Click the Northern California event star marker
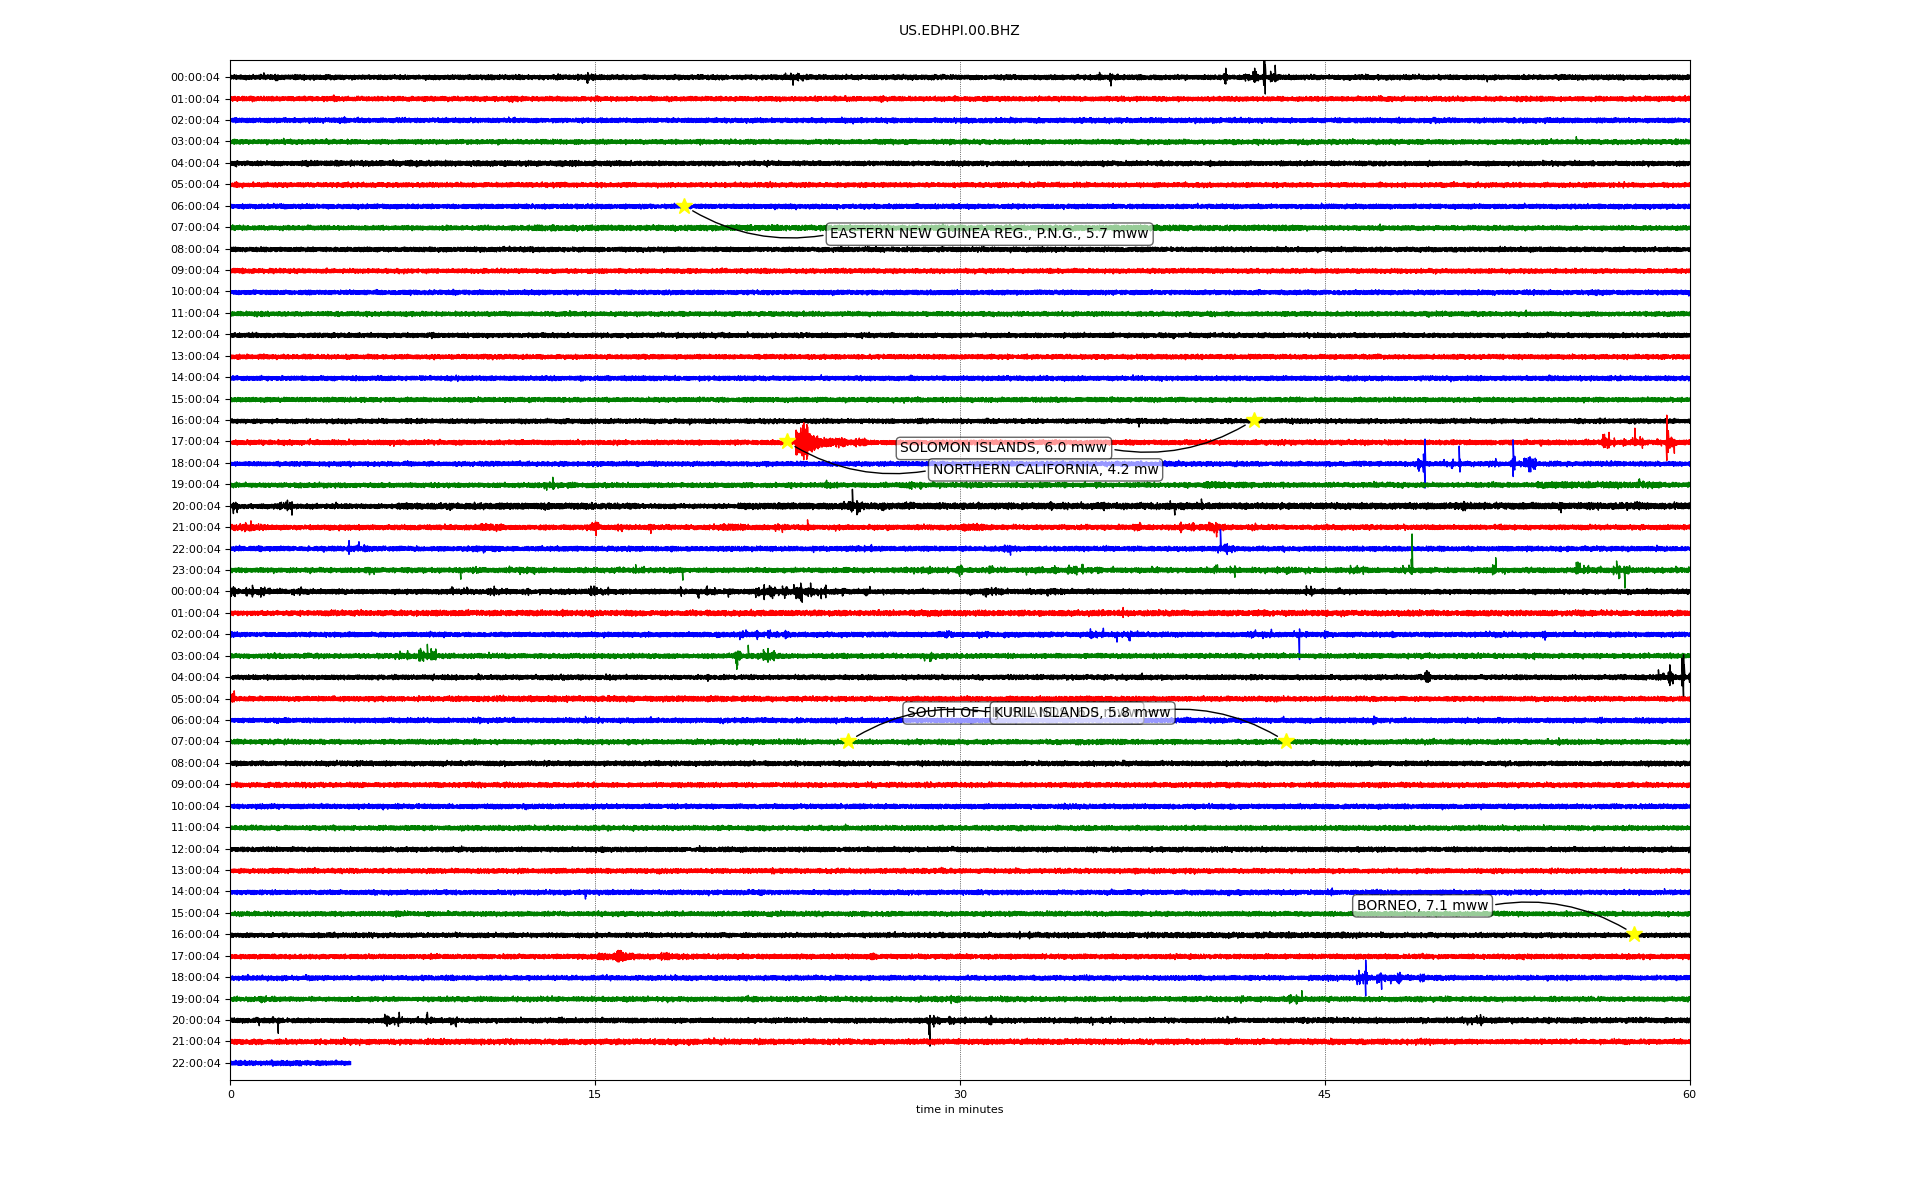Viewport: 1920px width, 1200px height. click(787, 441)
